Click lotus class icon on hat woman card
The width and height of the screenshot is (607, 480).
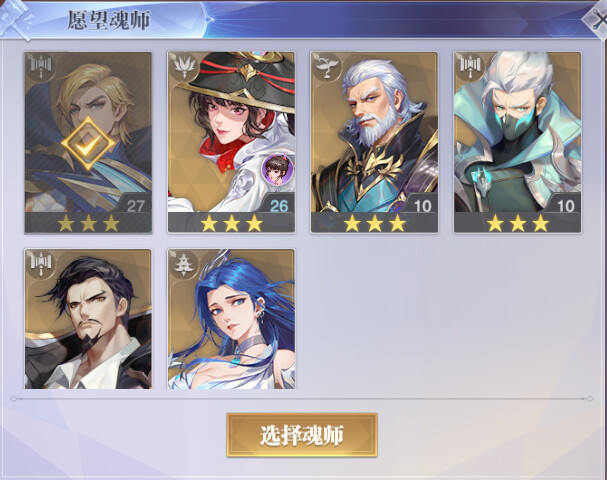pyautogui.click(x=183, y=67)
